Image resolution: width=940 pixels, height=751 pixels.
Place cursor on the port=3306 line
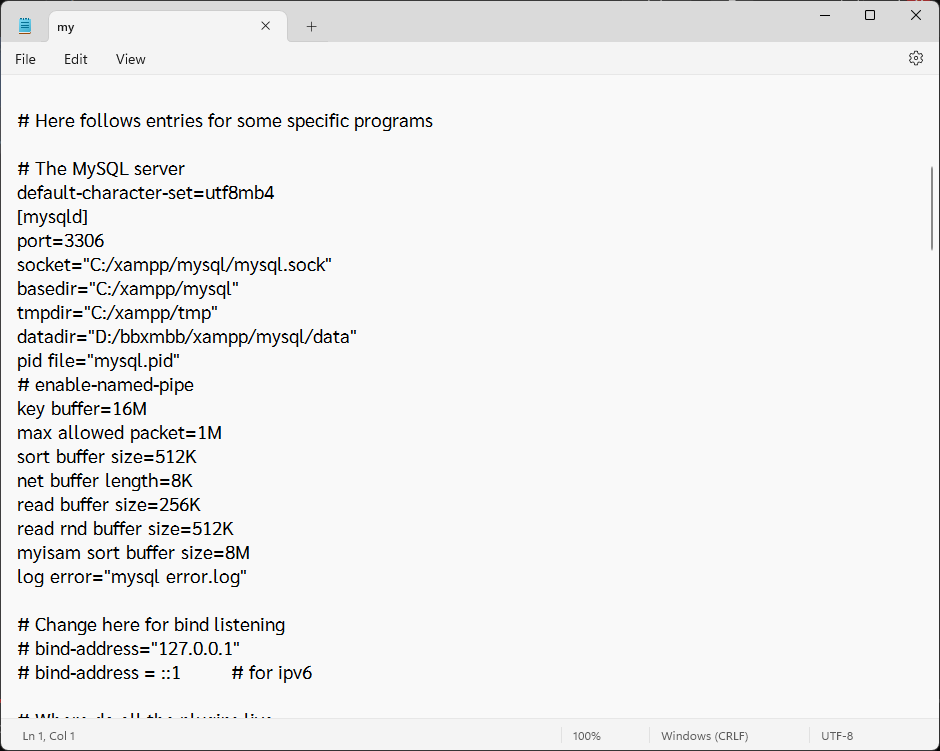[x=61, y=241]
